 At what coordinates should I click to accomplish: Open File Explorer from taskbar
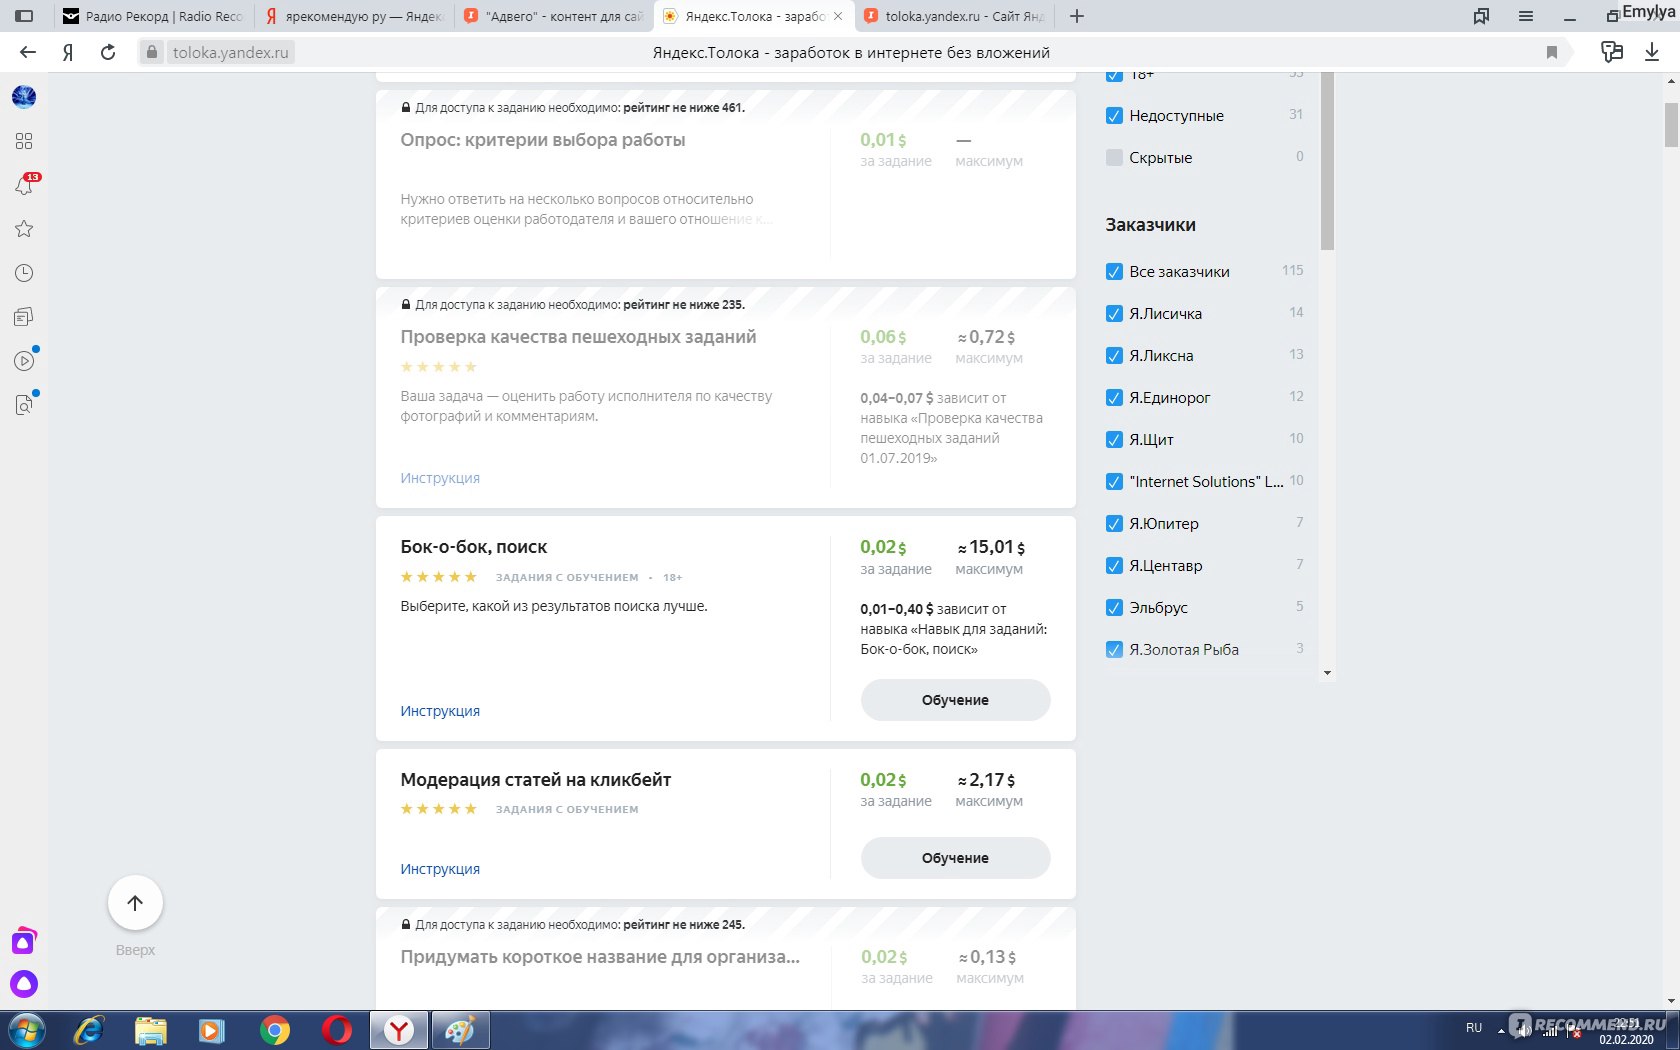[x=151, y=1030]
